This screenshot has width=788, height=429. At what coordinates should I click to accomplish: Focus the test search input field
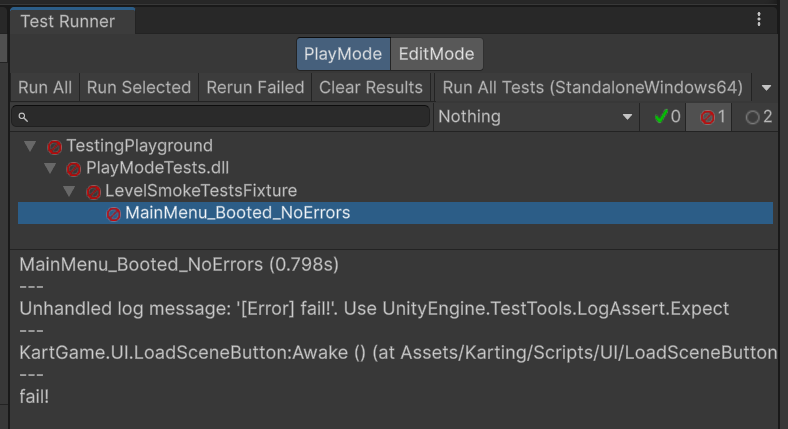click(221, 117)
